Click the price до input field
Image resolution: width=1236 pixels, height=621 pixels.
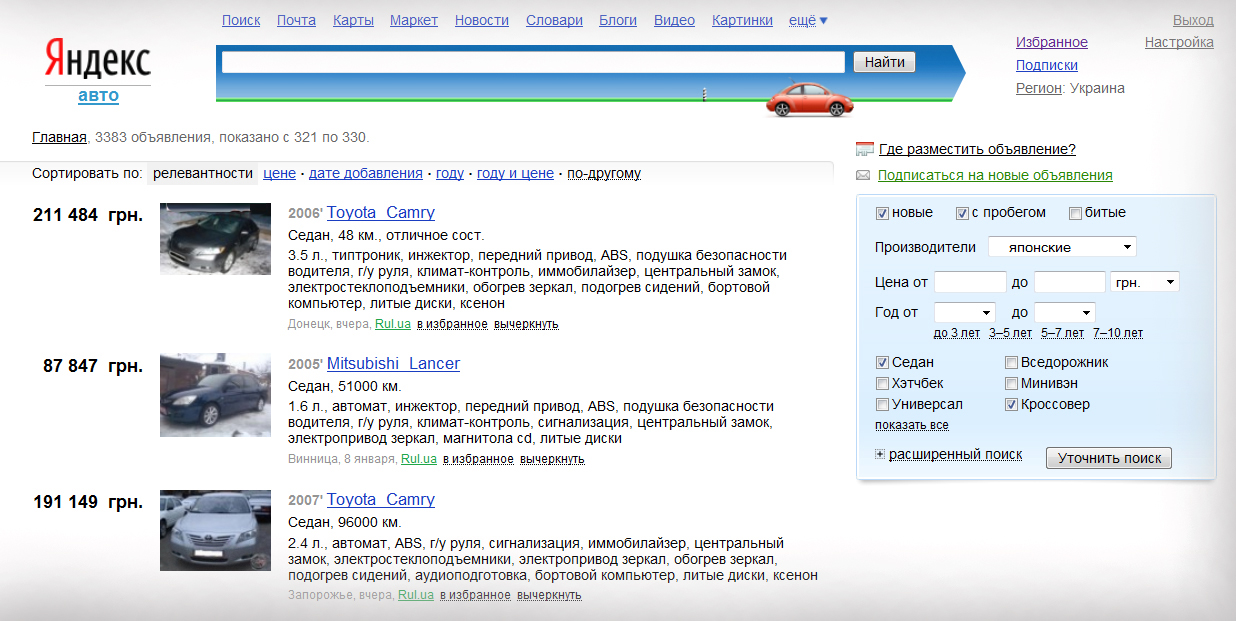click(1070, 283)
